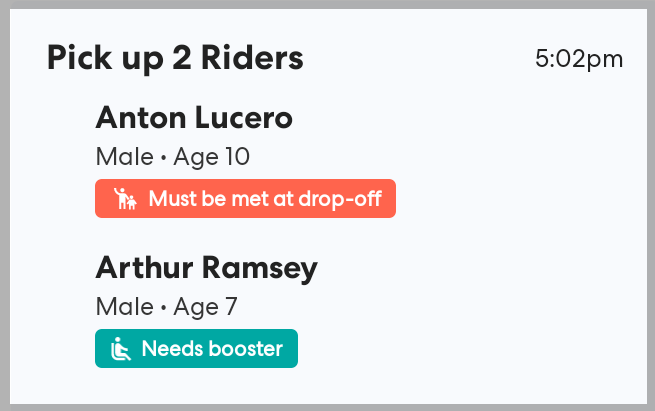Click the adult-with-child icon in red badge
This screenshot has height=411, width=655.
click(124, 198)
